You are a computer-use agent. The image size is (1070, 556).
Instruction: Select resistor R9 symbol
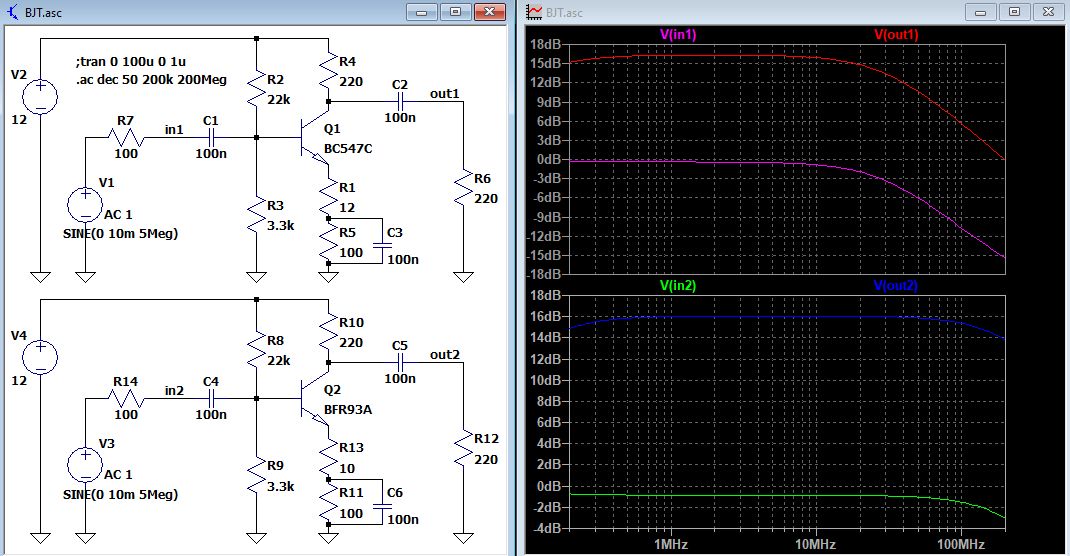256,475
